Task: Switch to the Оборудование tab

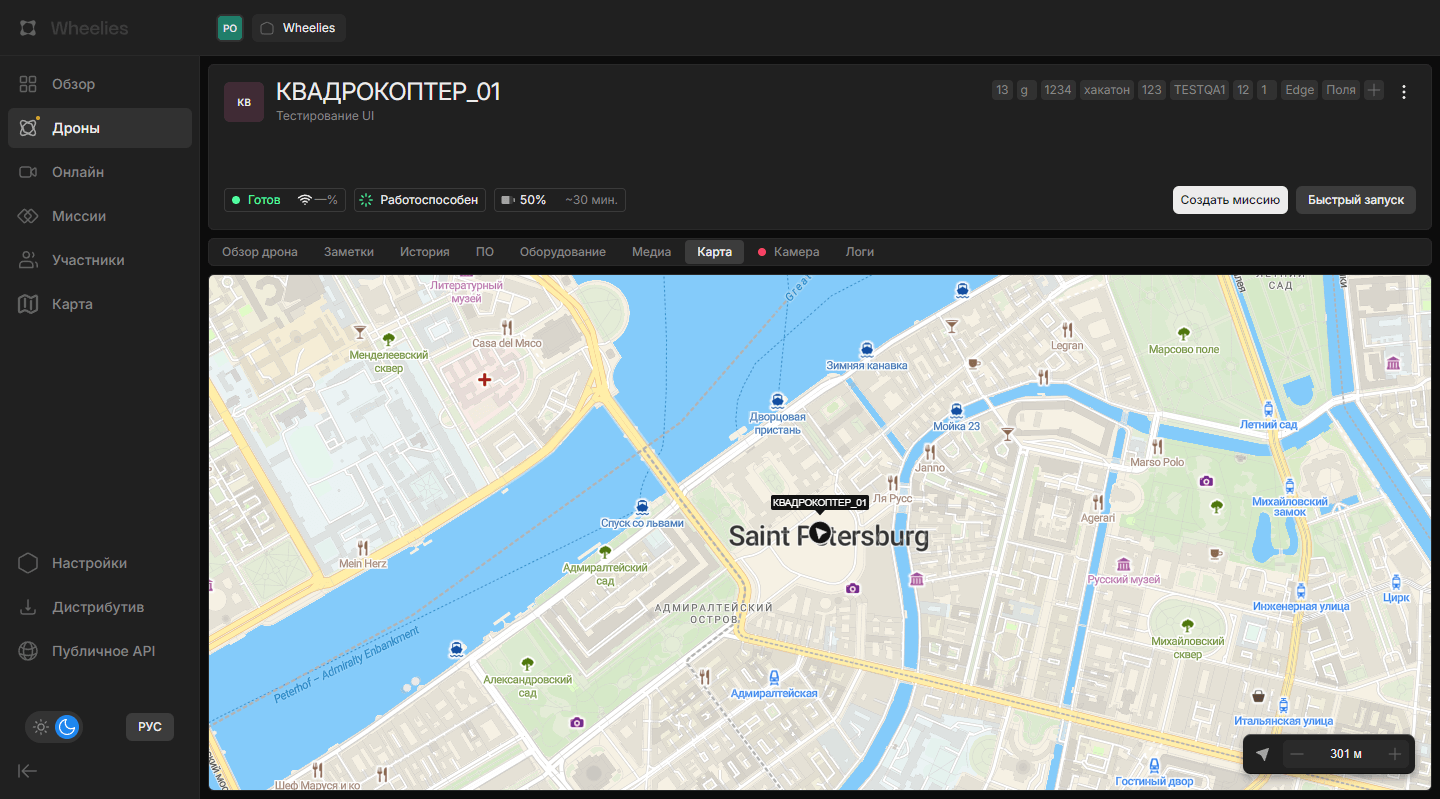Action: 562,252
